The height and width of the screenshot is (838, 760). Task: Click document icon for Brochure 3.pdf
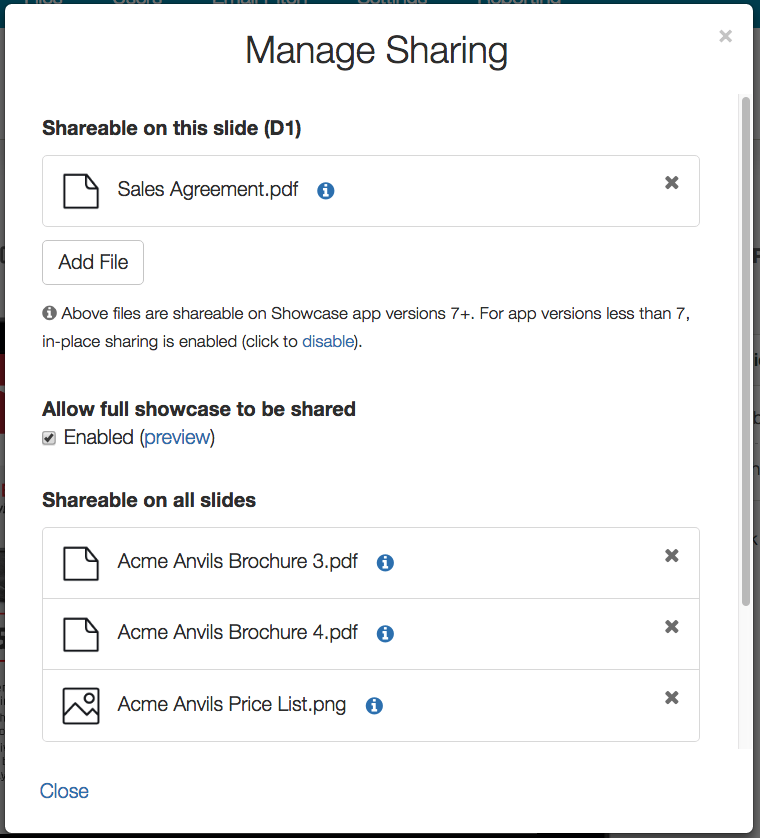pyautogui.click(x=81, y=563)
